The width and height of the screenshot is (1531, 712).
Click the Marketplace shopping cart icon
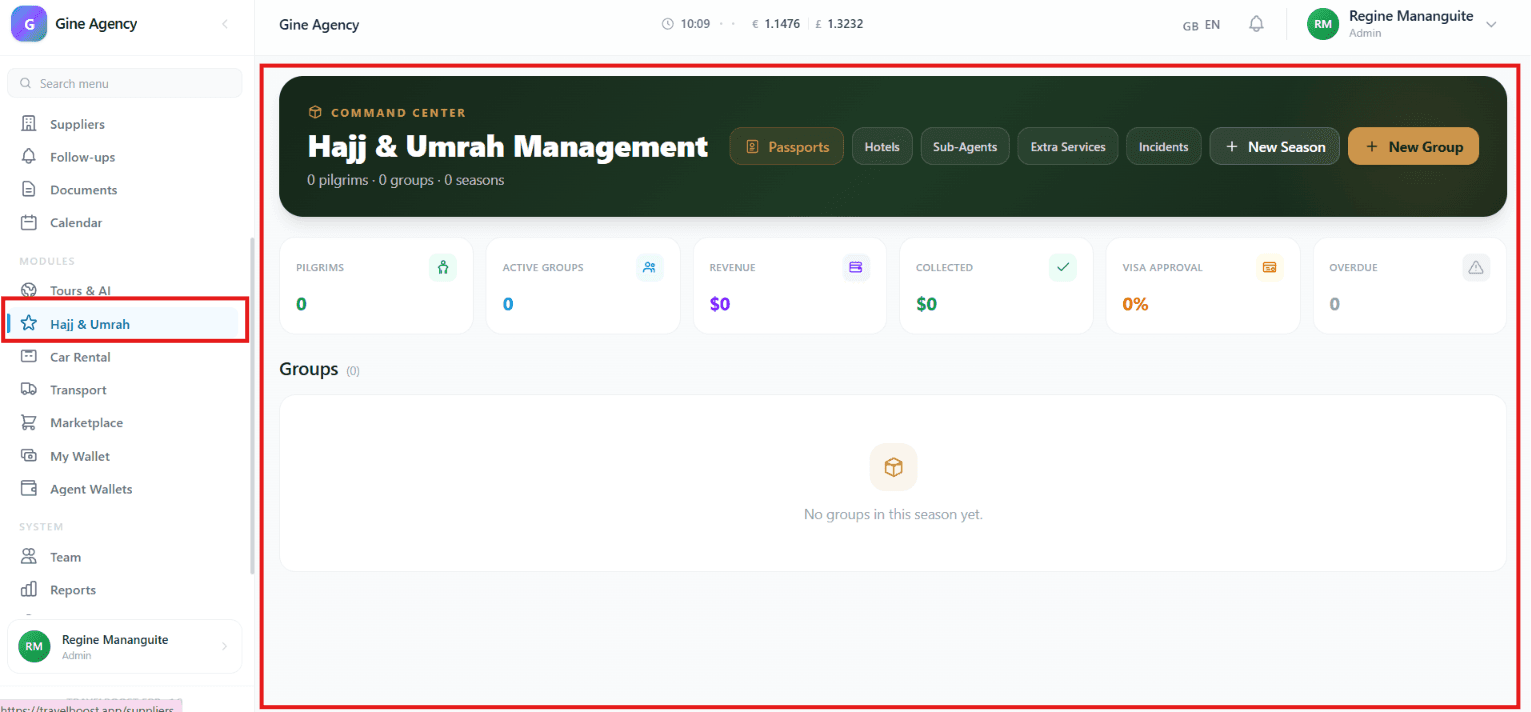tap(29, 423)
